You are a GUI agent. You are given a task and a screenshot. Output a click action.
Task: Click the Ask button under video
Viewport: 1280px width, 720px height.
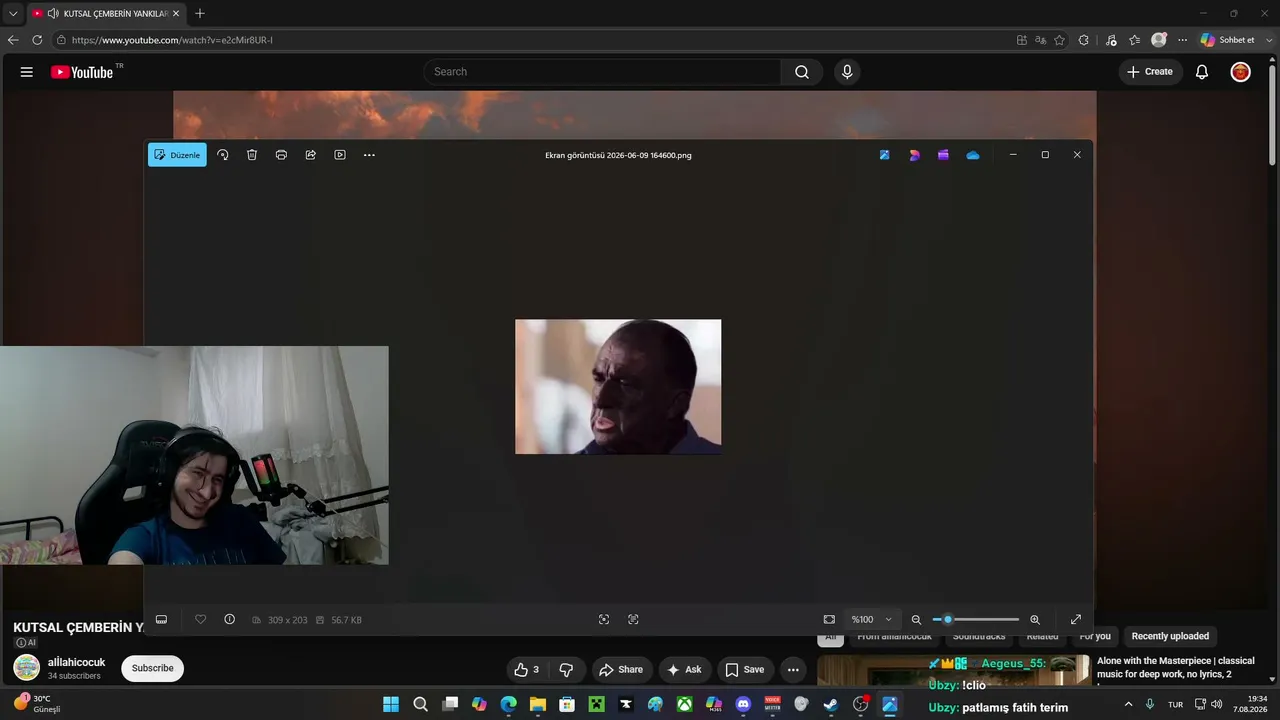685,670
